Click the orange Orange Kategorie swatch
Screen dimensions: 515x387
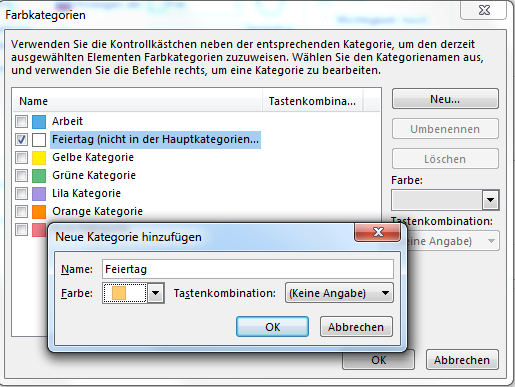click(39, 212)
